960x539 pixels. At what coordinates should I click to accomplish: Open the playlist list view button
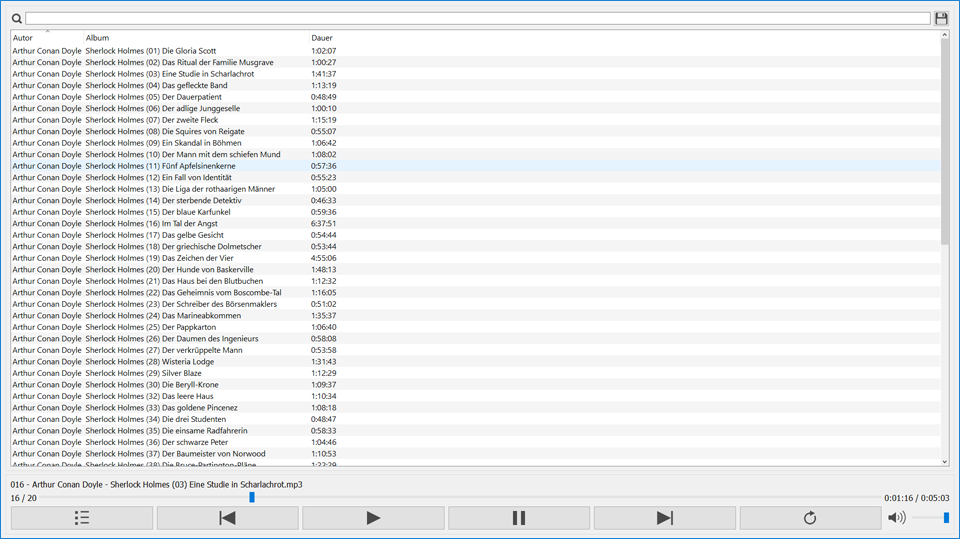[x=81, y=518]
